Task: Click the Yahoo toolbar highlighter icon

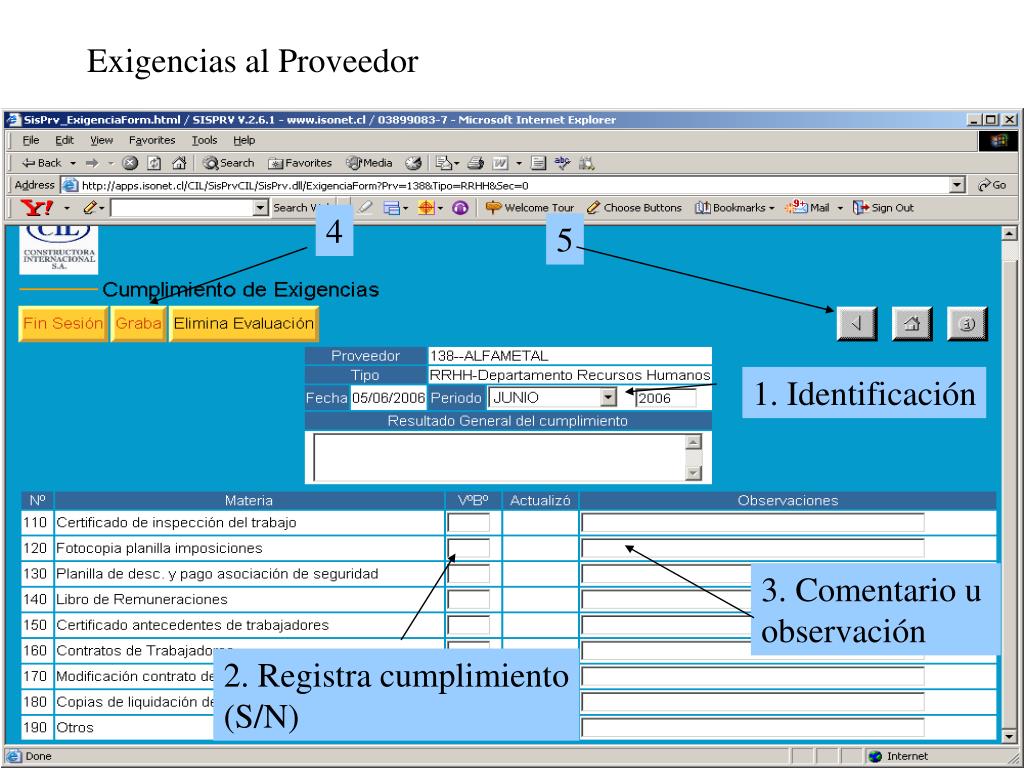Action: pos(364,208)
